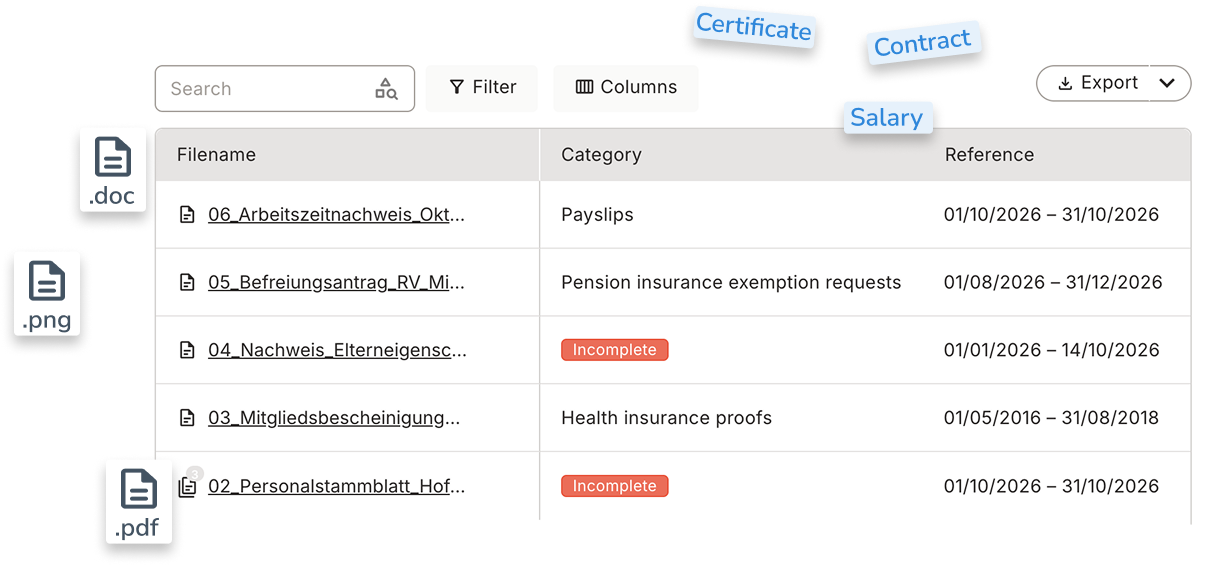Click Incomplete badge on 04_Nachweis row
This screenshot has height=566, width=1210.
tap(614, 350)
